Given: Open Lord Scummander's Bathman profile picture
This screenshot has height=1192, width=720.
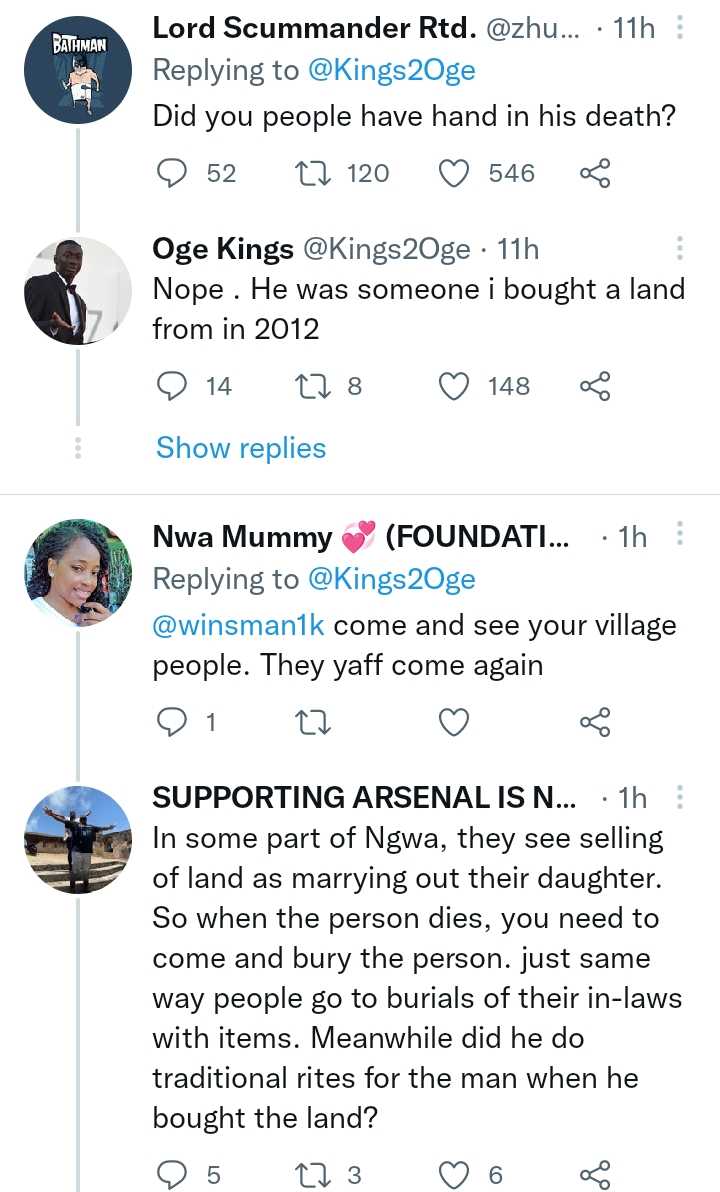Looking at the screenshot, I should tap(78, 71).
